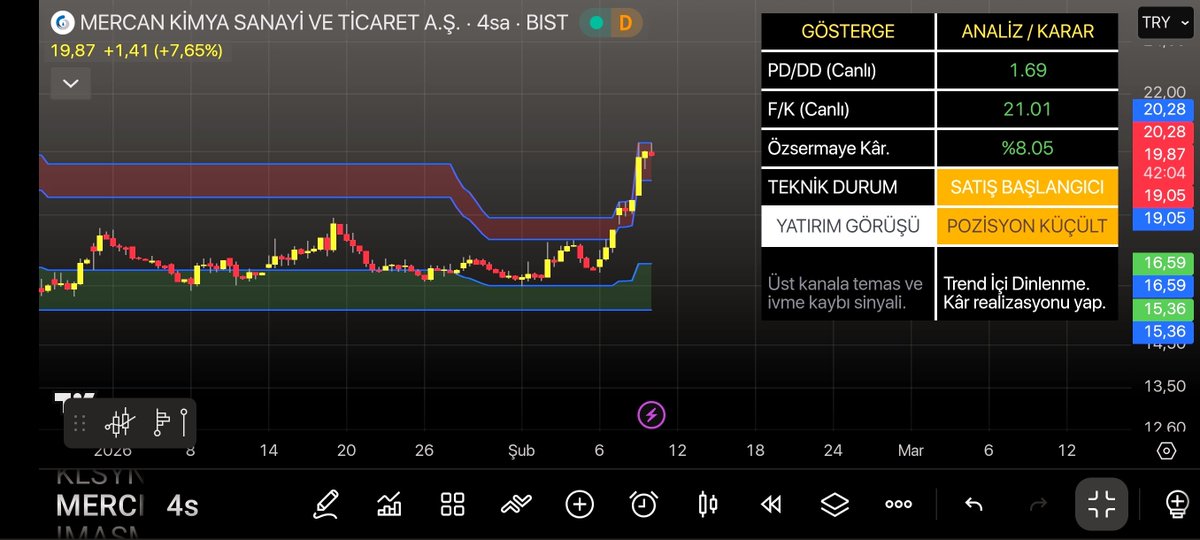Viewport: 1200px width, 540px height.
Task: Tap the current price label 19,87
Action: 1164,153
